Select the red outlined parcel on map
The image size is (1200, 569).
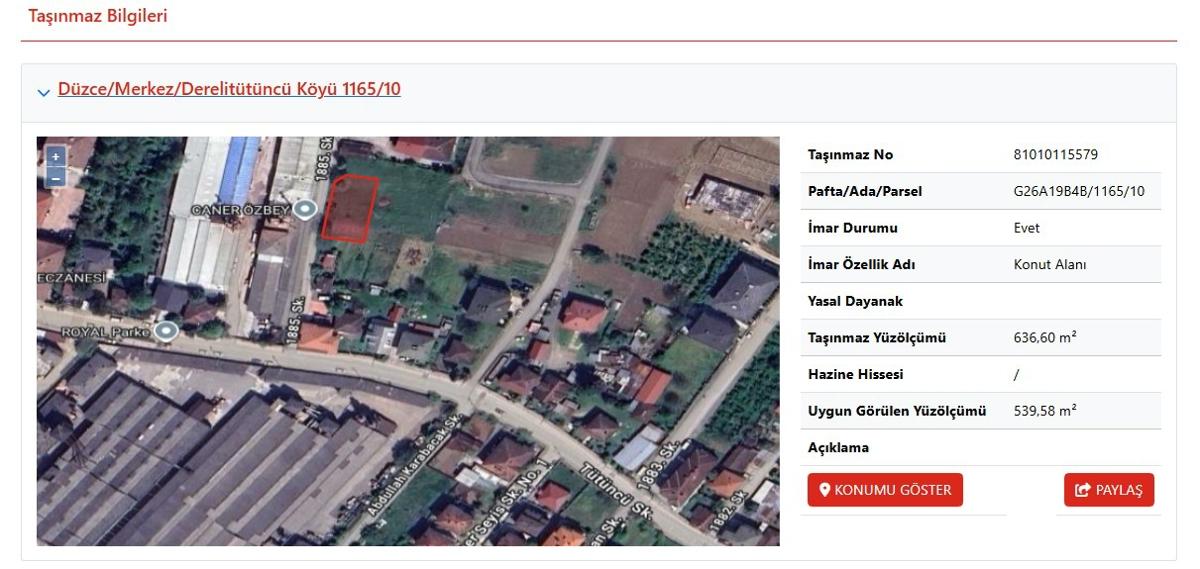pos(350,207)
